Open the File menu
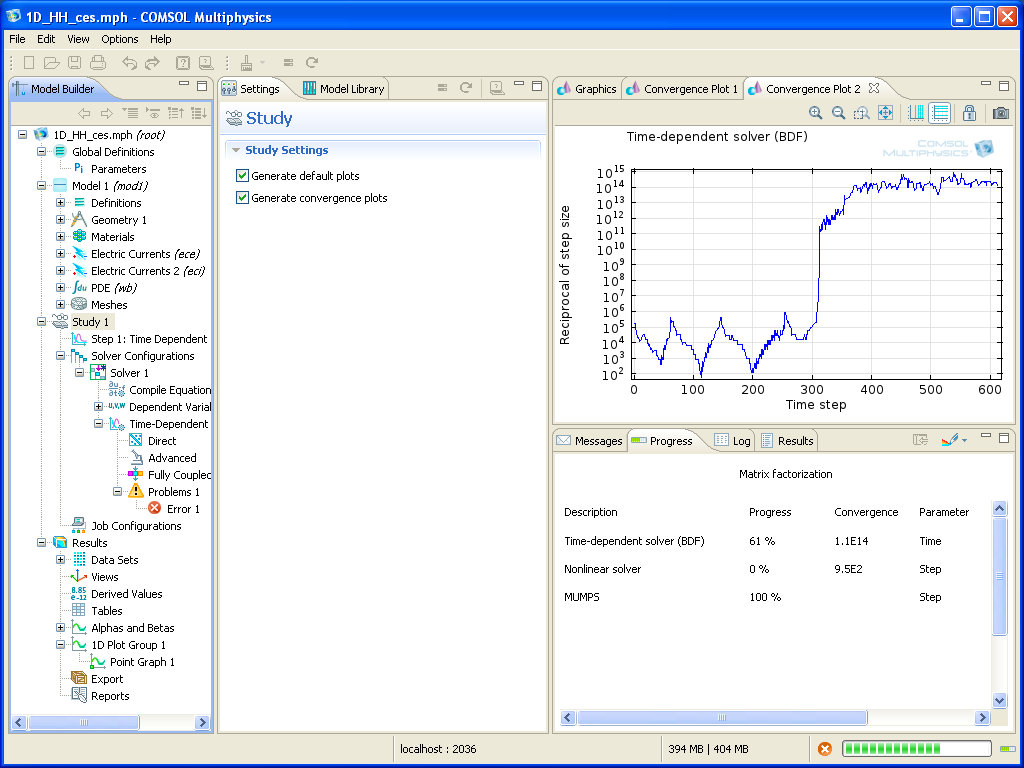Image resolution: width=1024 pixels, height=768 pixels. [x=17, y=39]
